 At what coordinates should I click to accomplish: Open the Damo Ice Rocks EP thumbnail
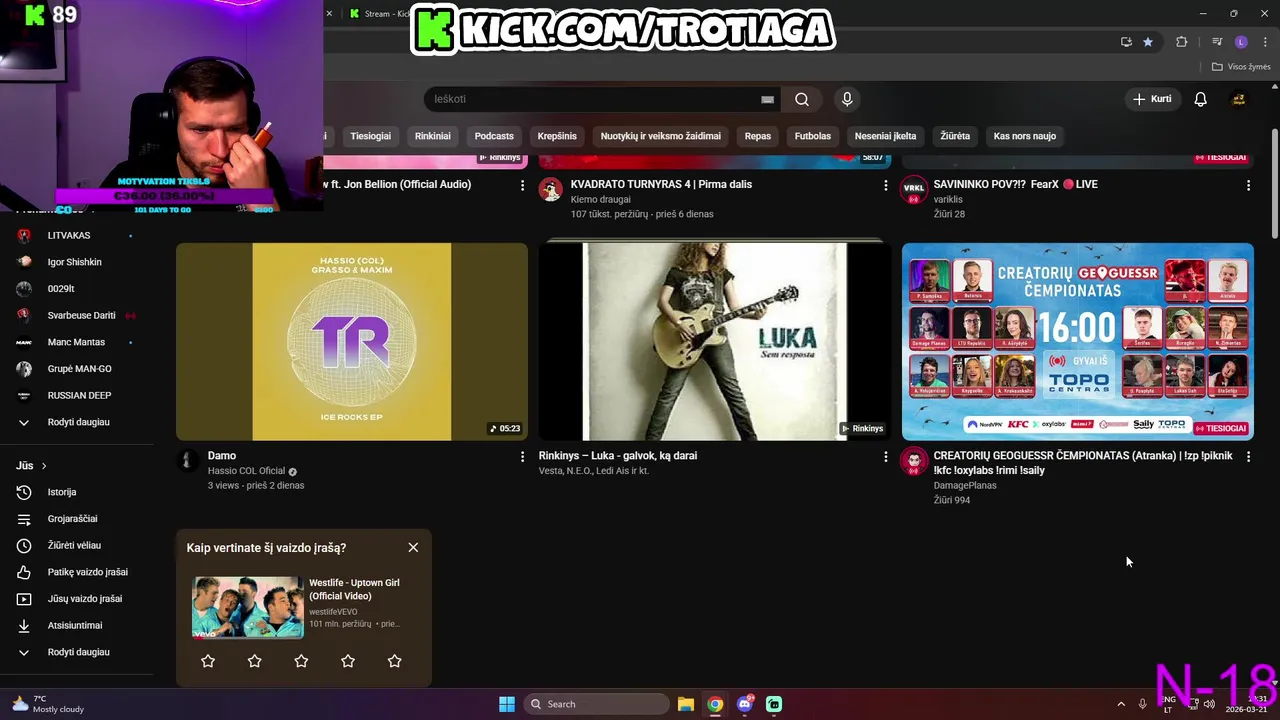[x=352, y=341]
